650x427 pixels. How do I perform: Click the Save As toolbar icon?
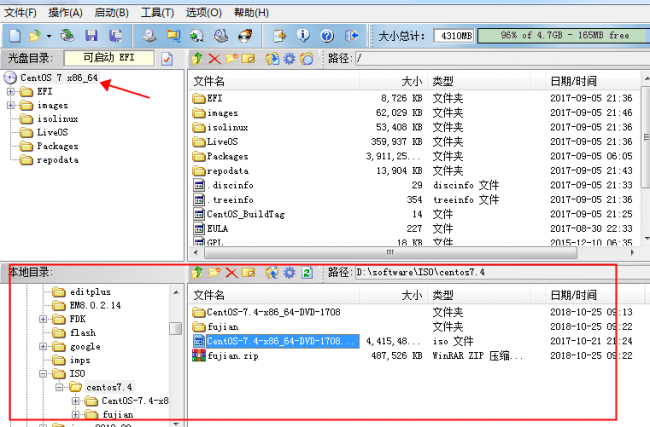point(115,36)
